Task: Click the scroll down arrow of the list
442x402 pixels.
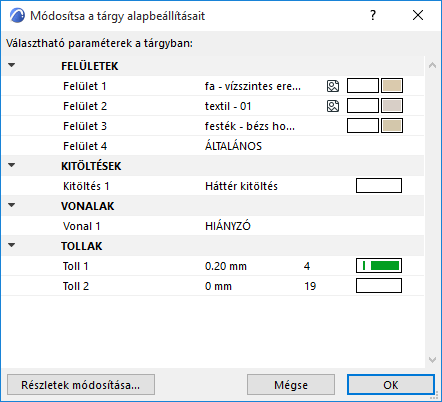Action: click(x=432, y=360)
